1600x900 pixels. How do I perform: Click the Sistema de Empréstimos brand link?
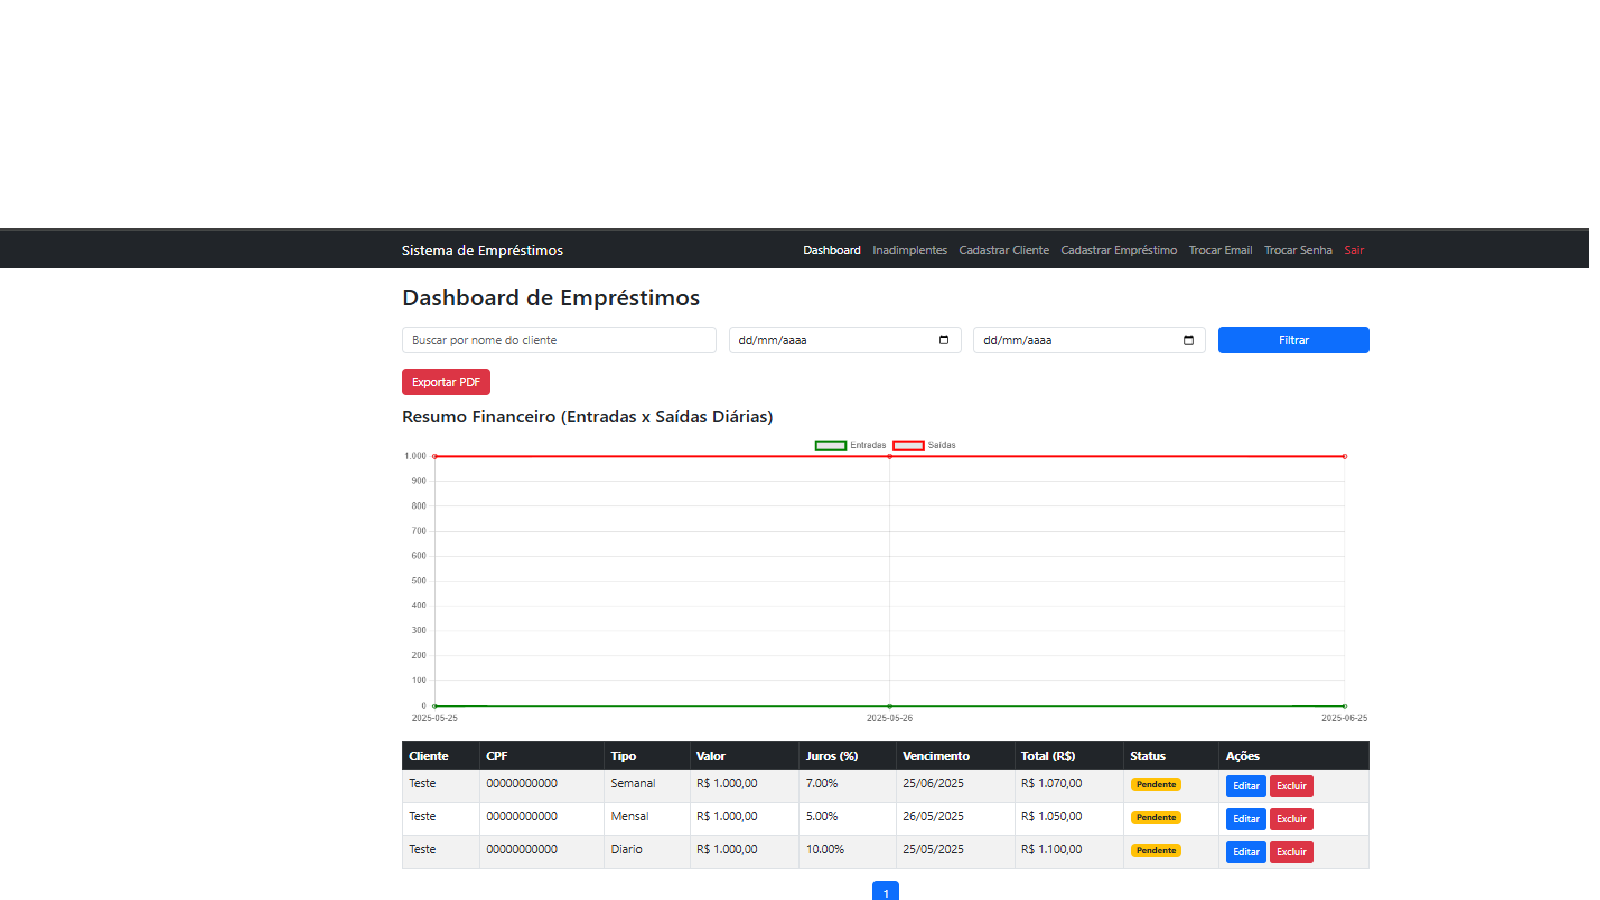coord(482,250)
